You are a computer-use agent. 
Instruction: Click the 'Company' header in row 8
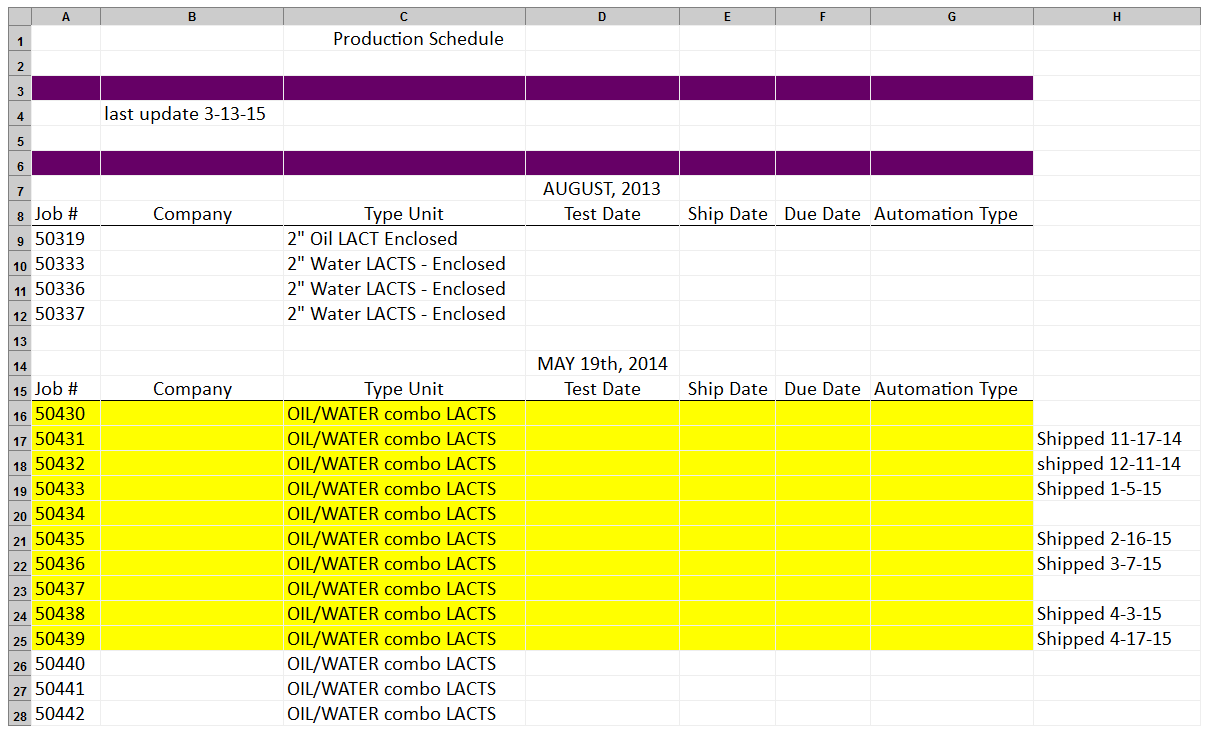(x=192, y=214)
